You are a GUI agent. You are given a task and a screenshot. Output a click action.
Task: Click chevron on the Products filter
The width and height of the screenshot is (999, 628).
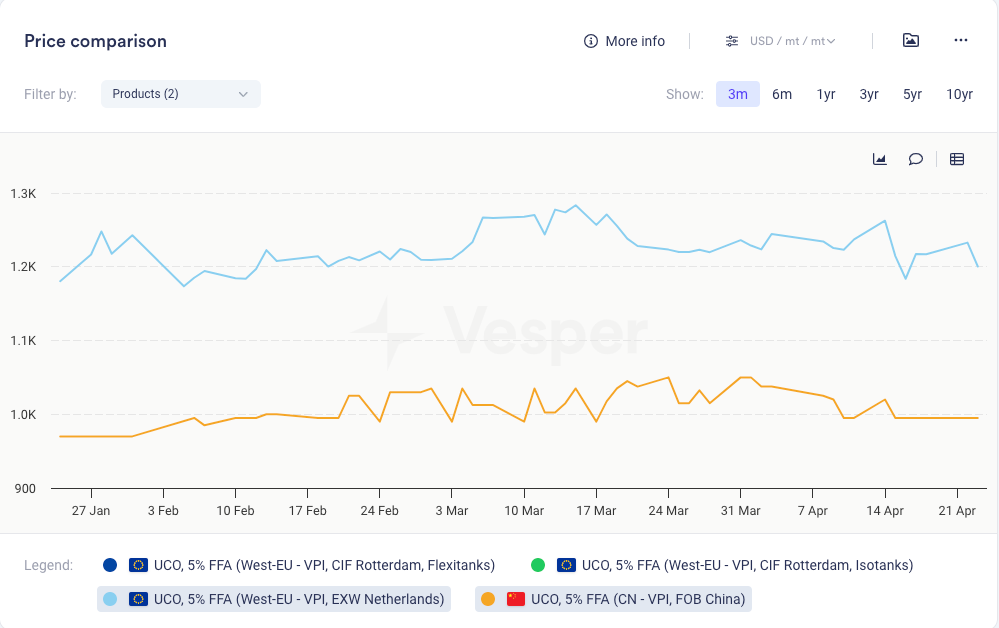(x=243, y=94)
